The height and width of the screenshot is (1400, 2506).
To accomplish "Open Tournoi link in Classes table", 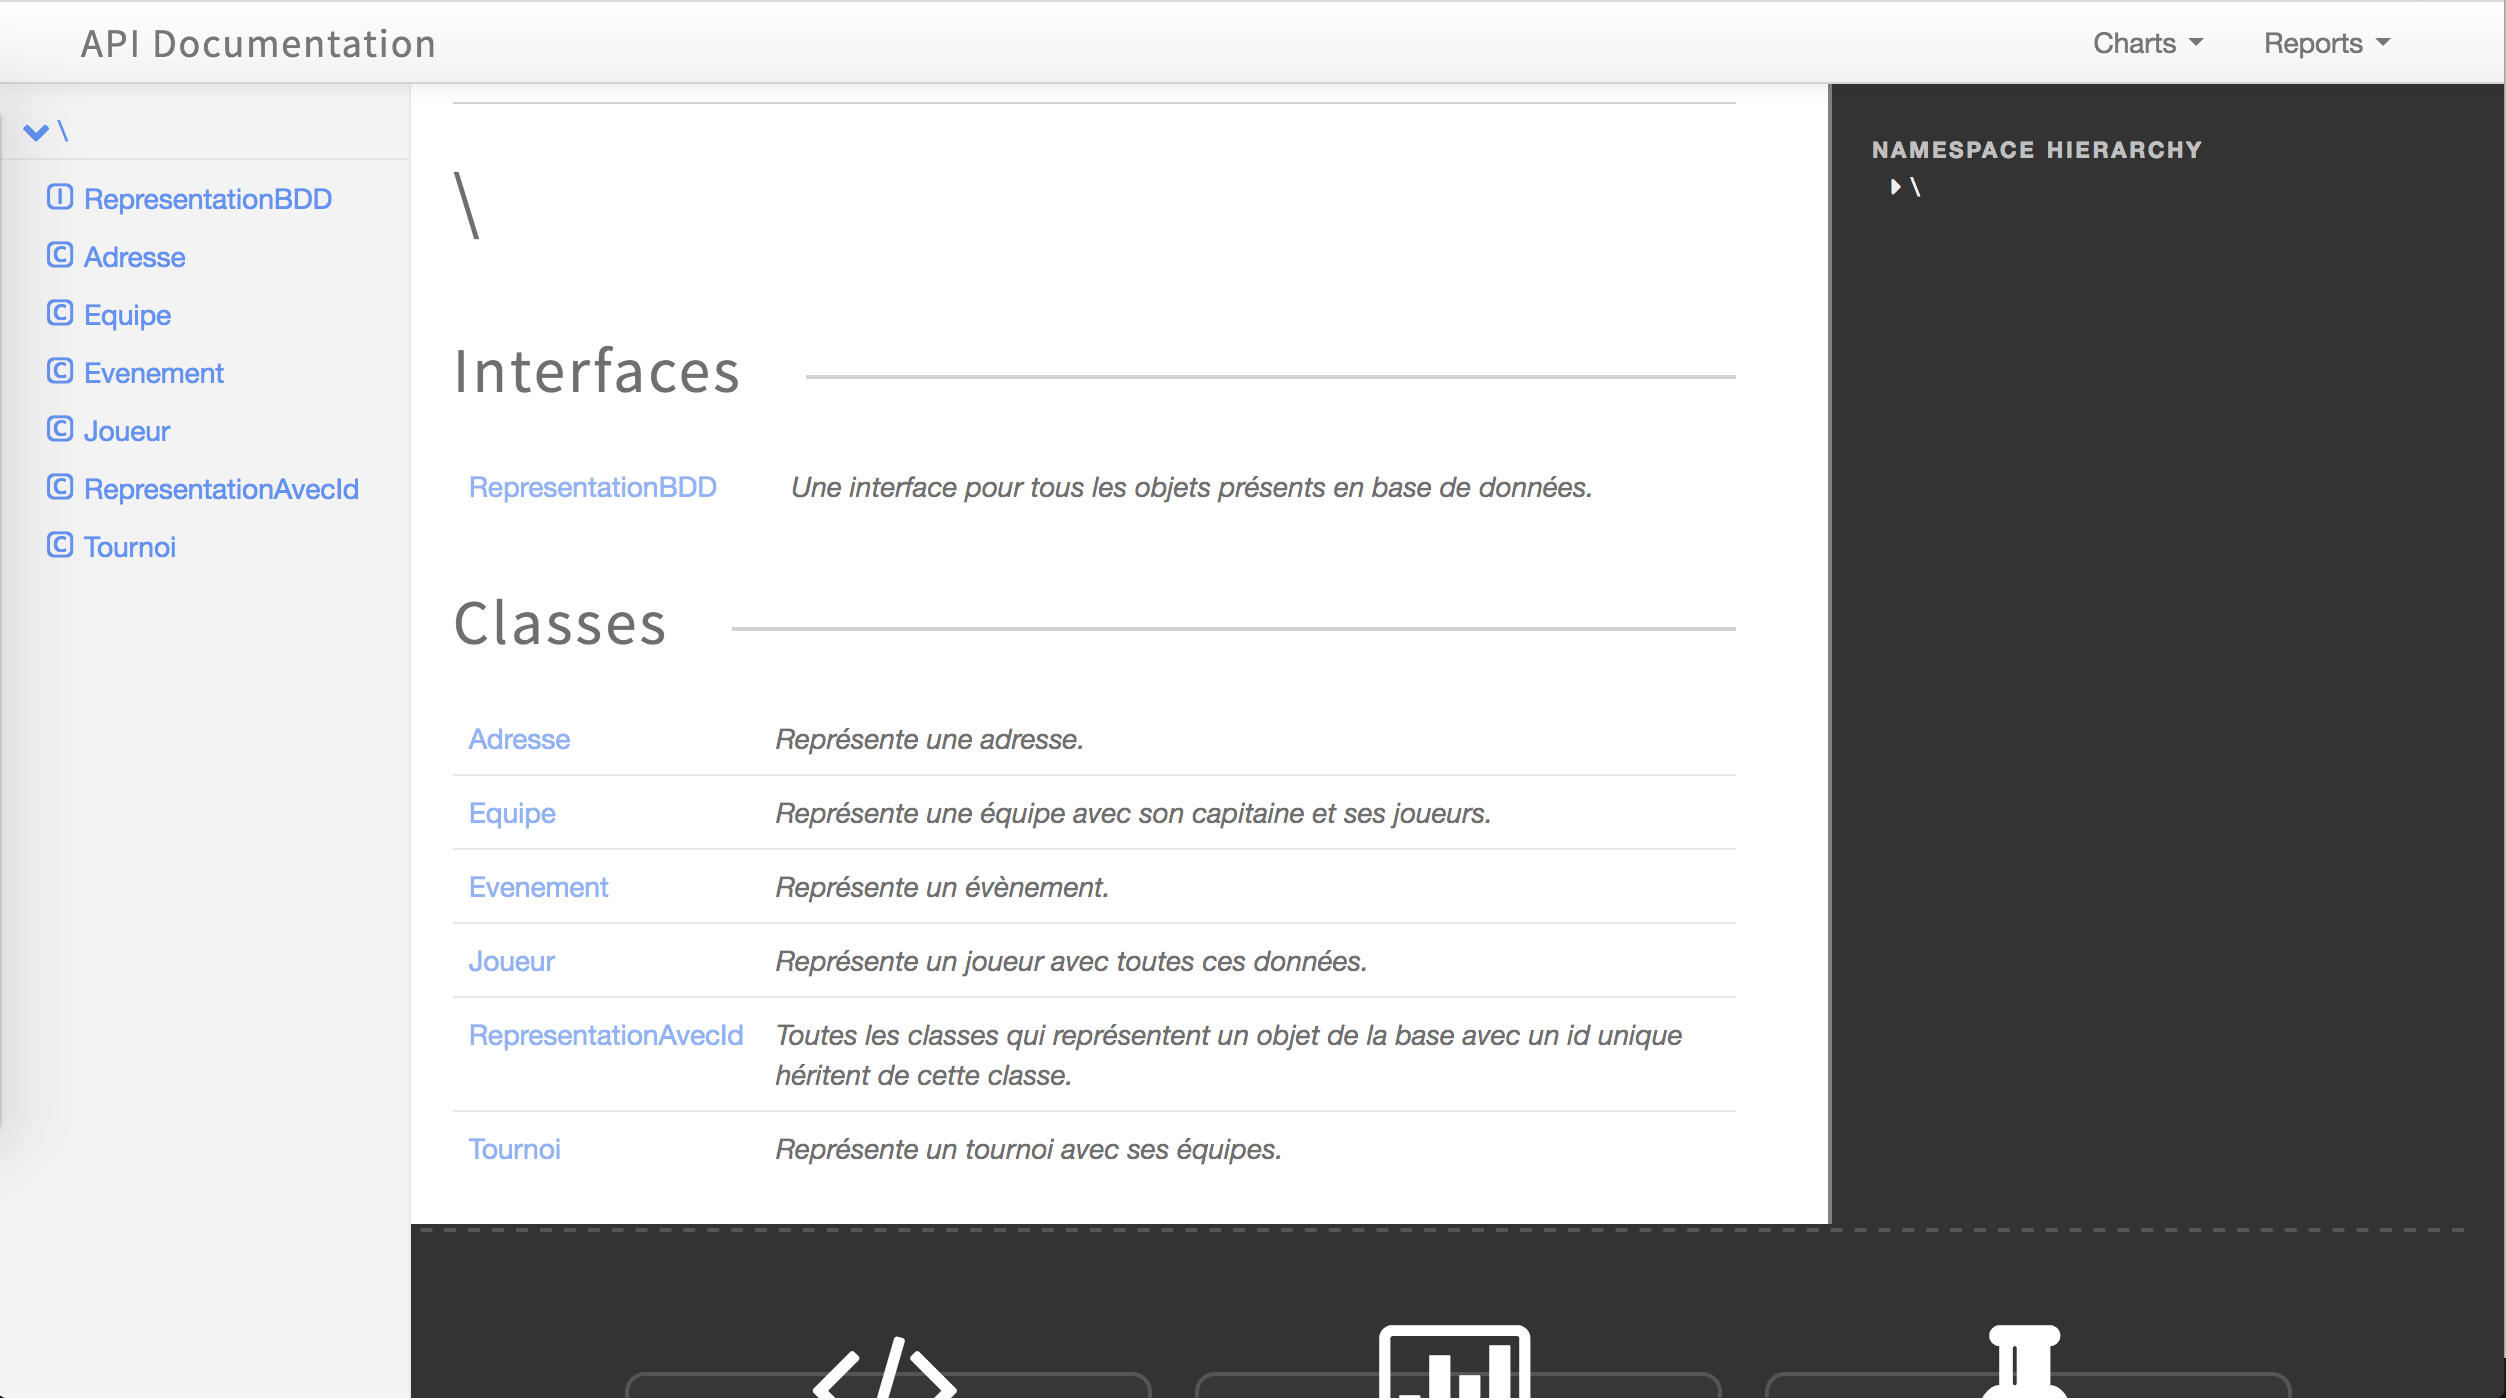I will pos(514,1149).
